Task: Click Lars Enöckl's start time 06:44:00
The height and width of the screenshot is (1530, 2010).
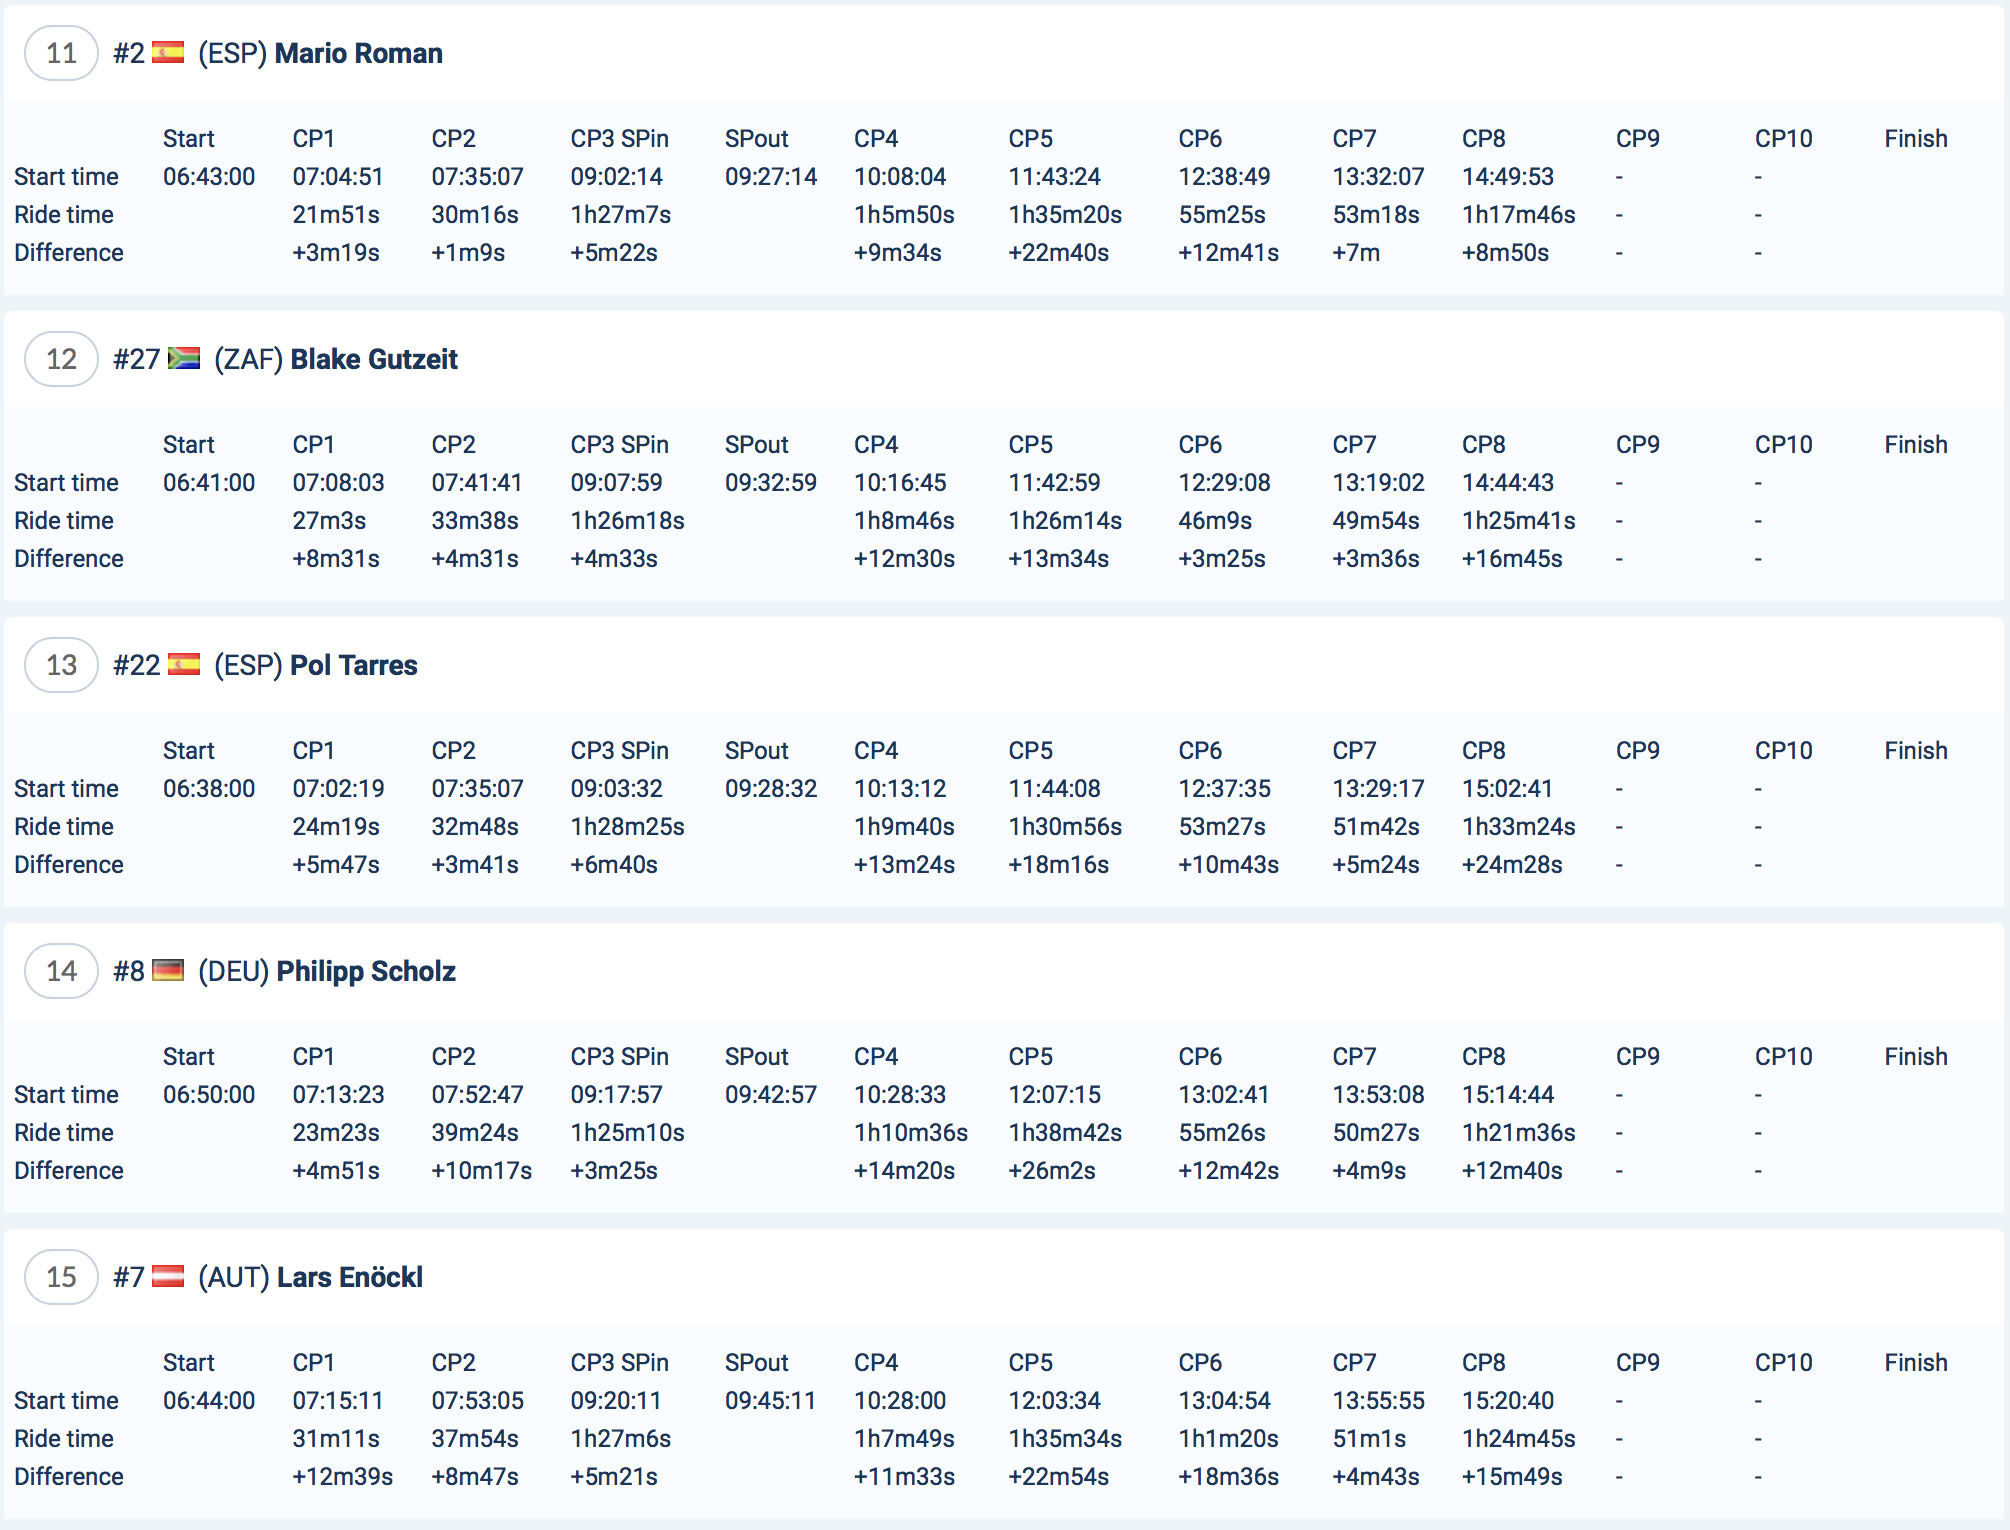Action: click(209, 1401)
